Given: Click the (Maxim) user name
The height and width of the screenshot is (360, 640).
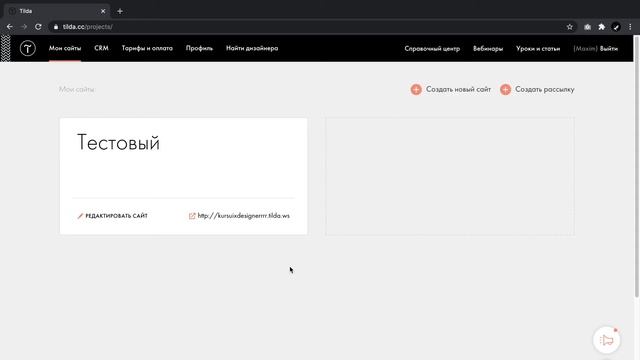Looking at the screenshot, I should click(585, 49).
